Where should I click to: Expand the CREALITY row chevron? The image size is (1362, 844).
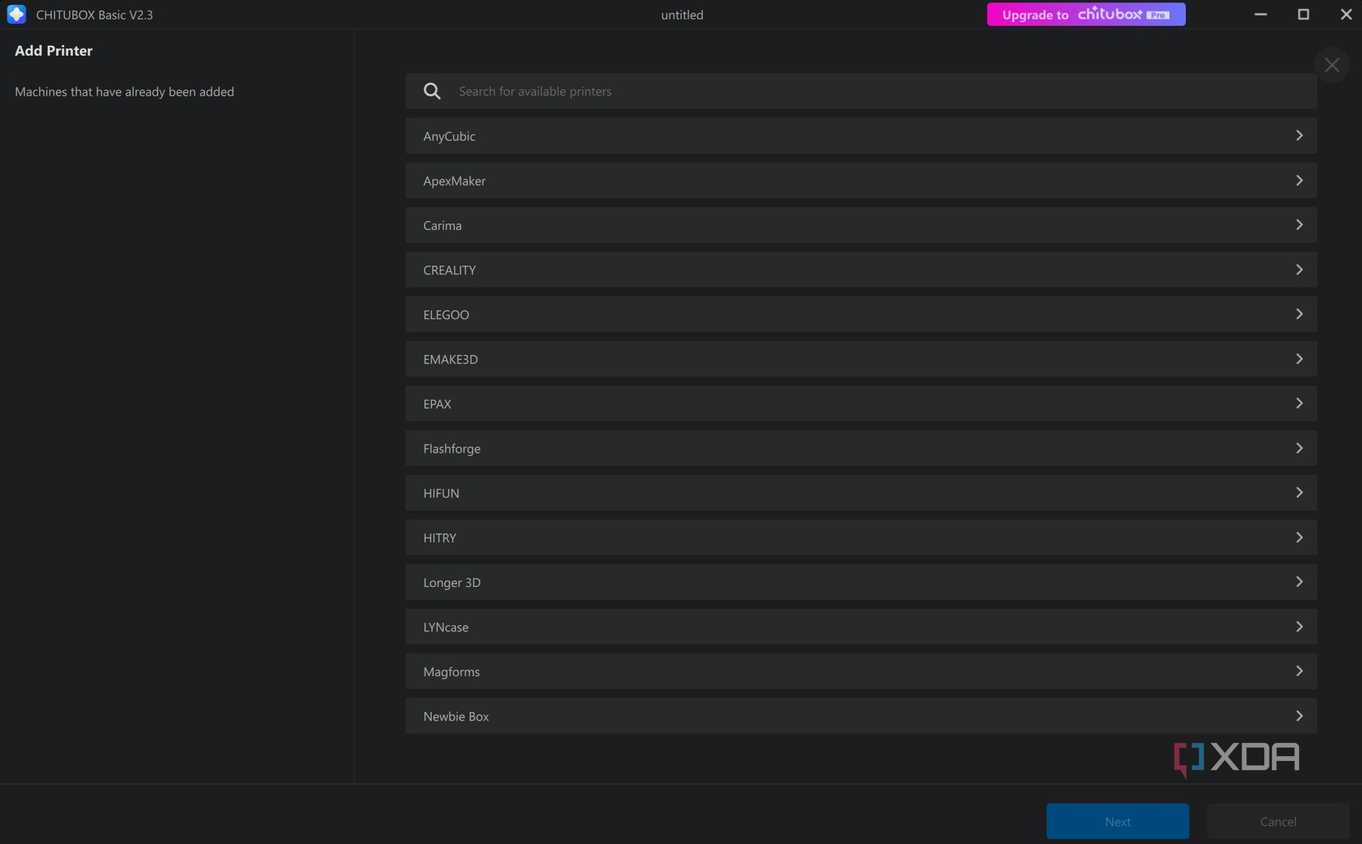click(x=1299, y=270)
